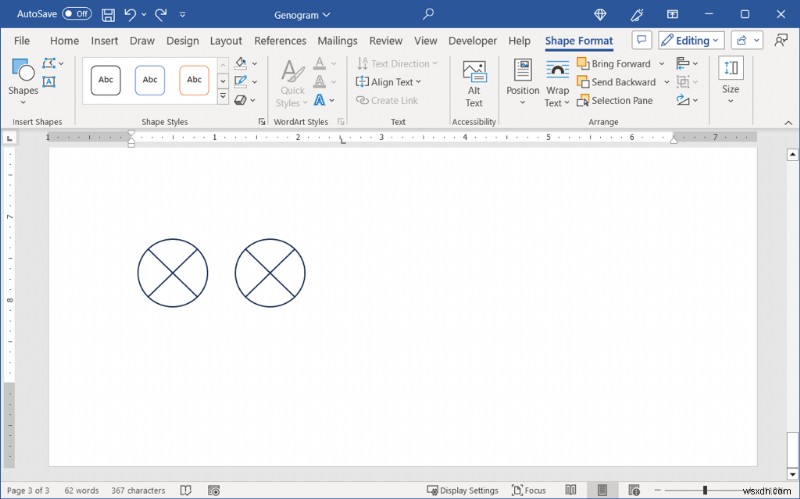Click the account person icon
The height and width of the screenshot is (499, 800).
click(x=781, y=40)
